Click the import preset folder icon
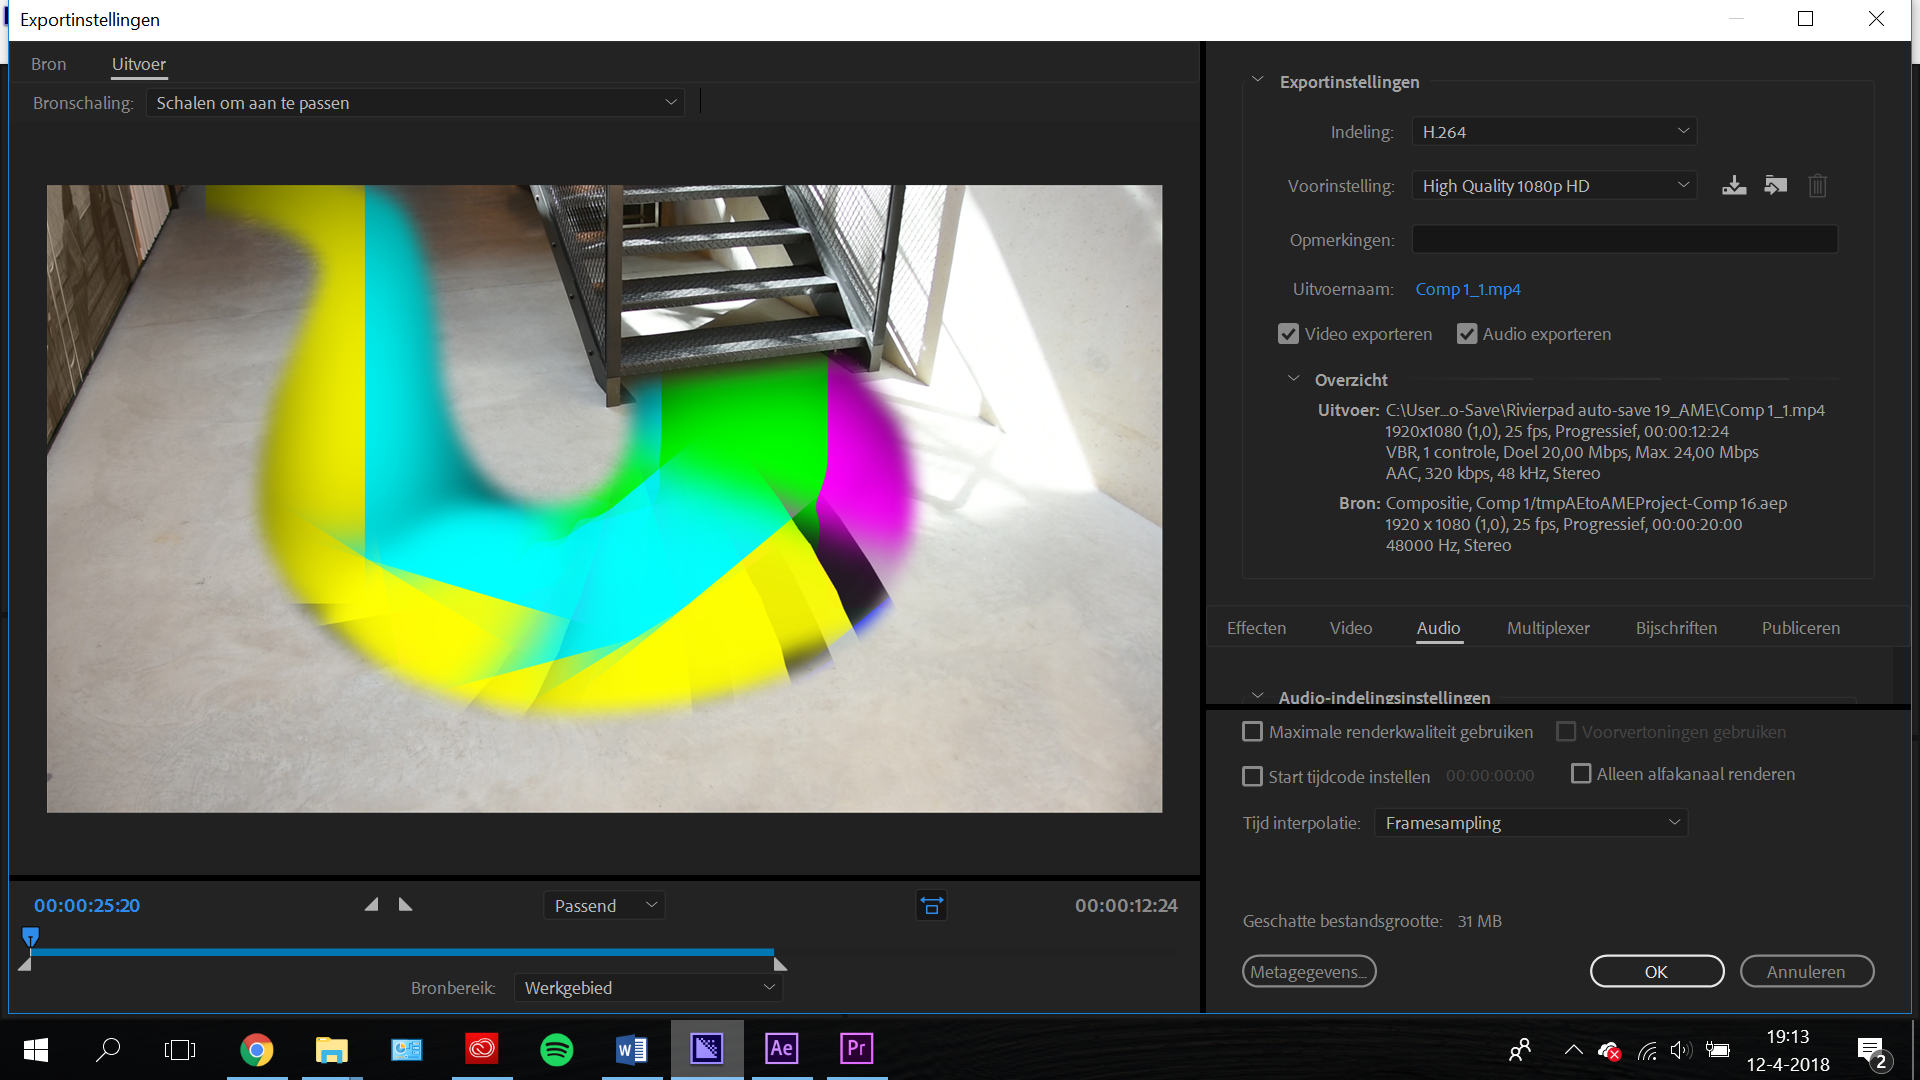The width and height of the screenshot is (1920, 1080). click(x=1775, y=185)
